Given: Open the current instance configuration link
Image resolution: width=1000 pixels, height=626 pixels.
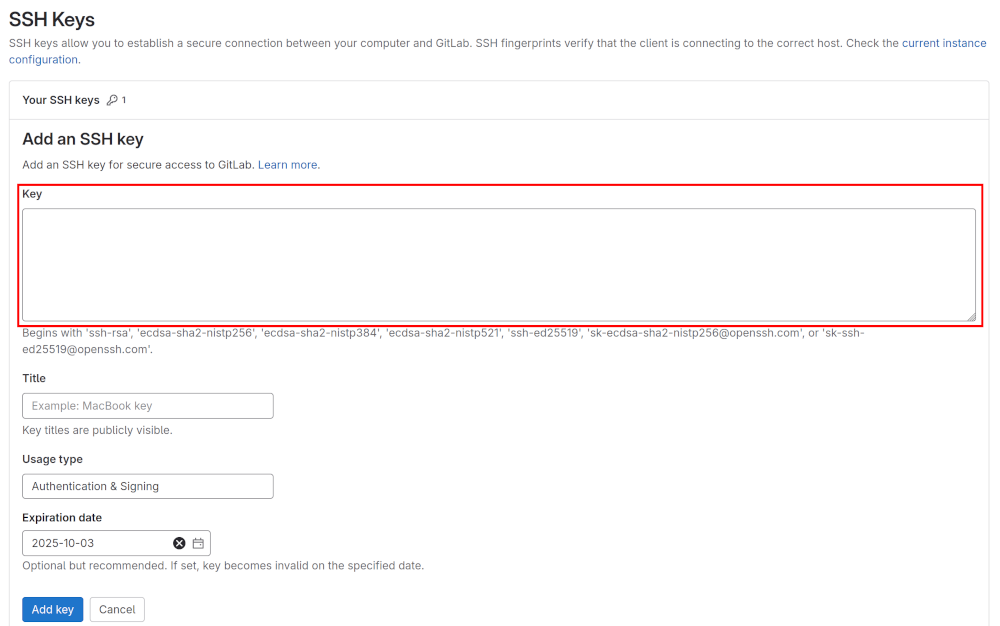Looking at the screenshot, I should click(x=944, y=43).
